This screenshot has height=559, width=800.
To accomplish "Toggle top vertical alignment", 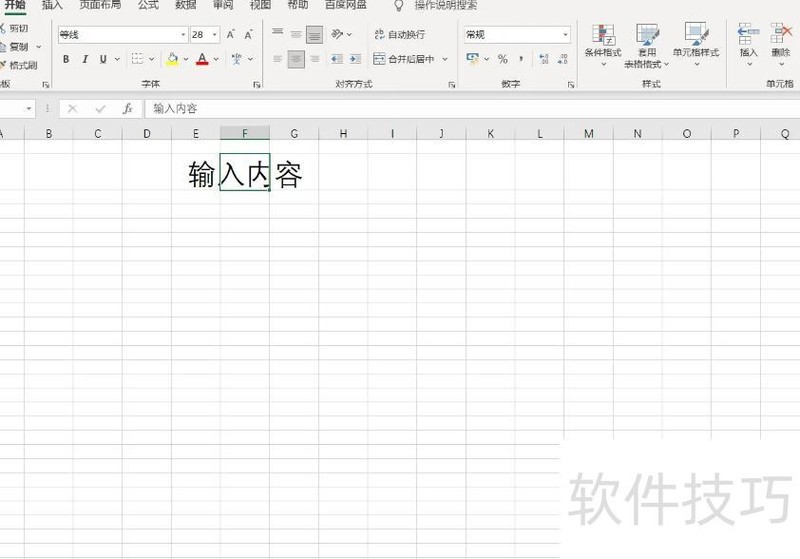I will pos(278,34).
